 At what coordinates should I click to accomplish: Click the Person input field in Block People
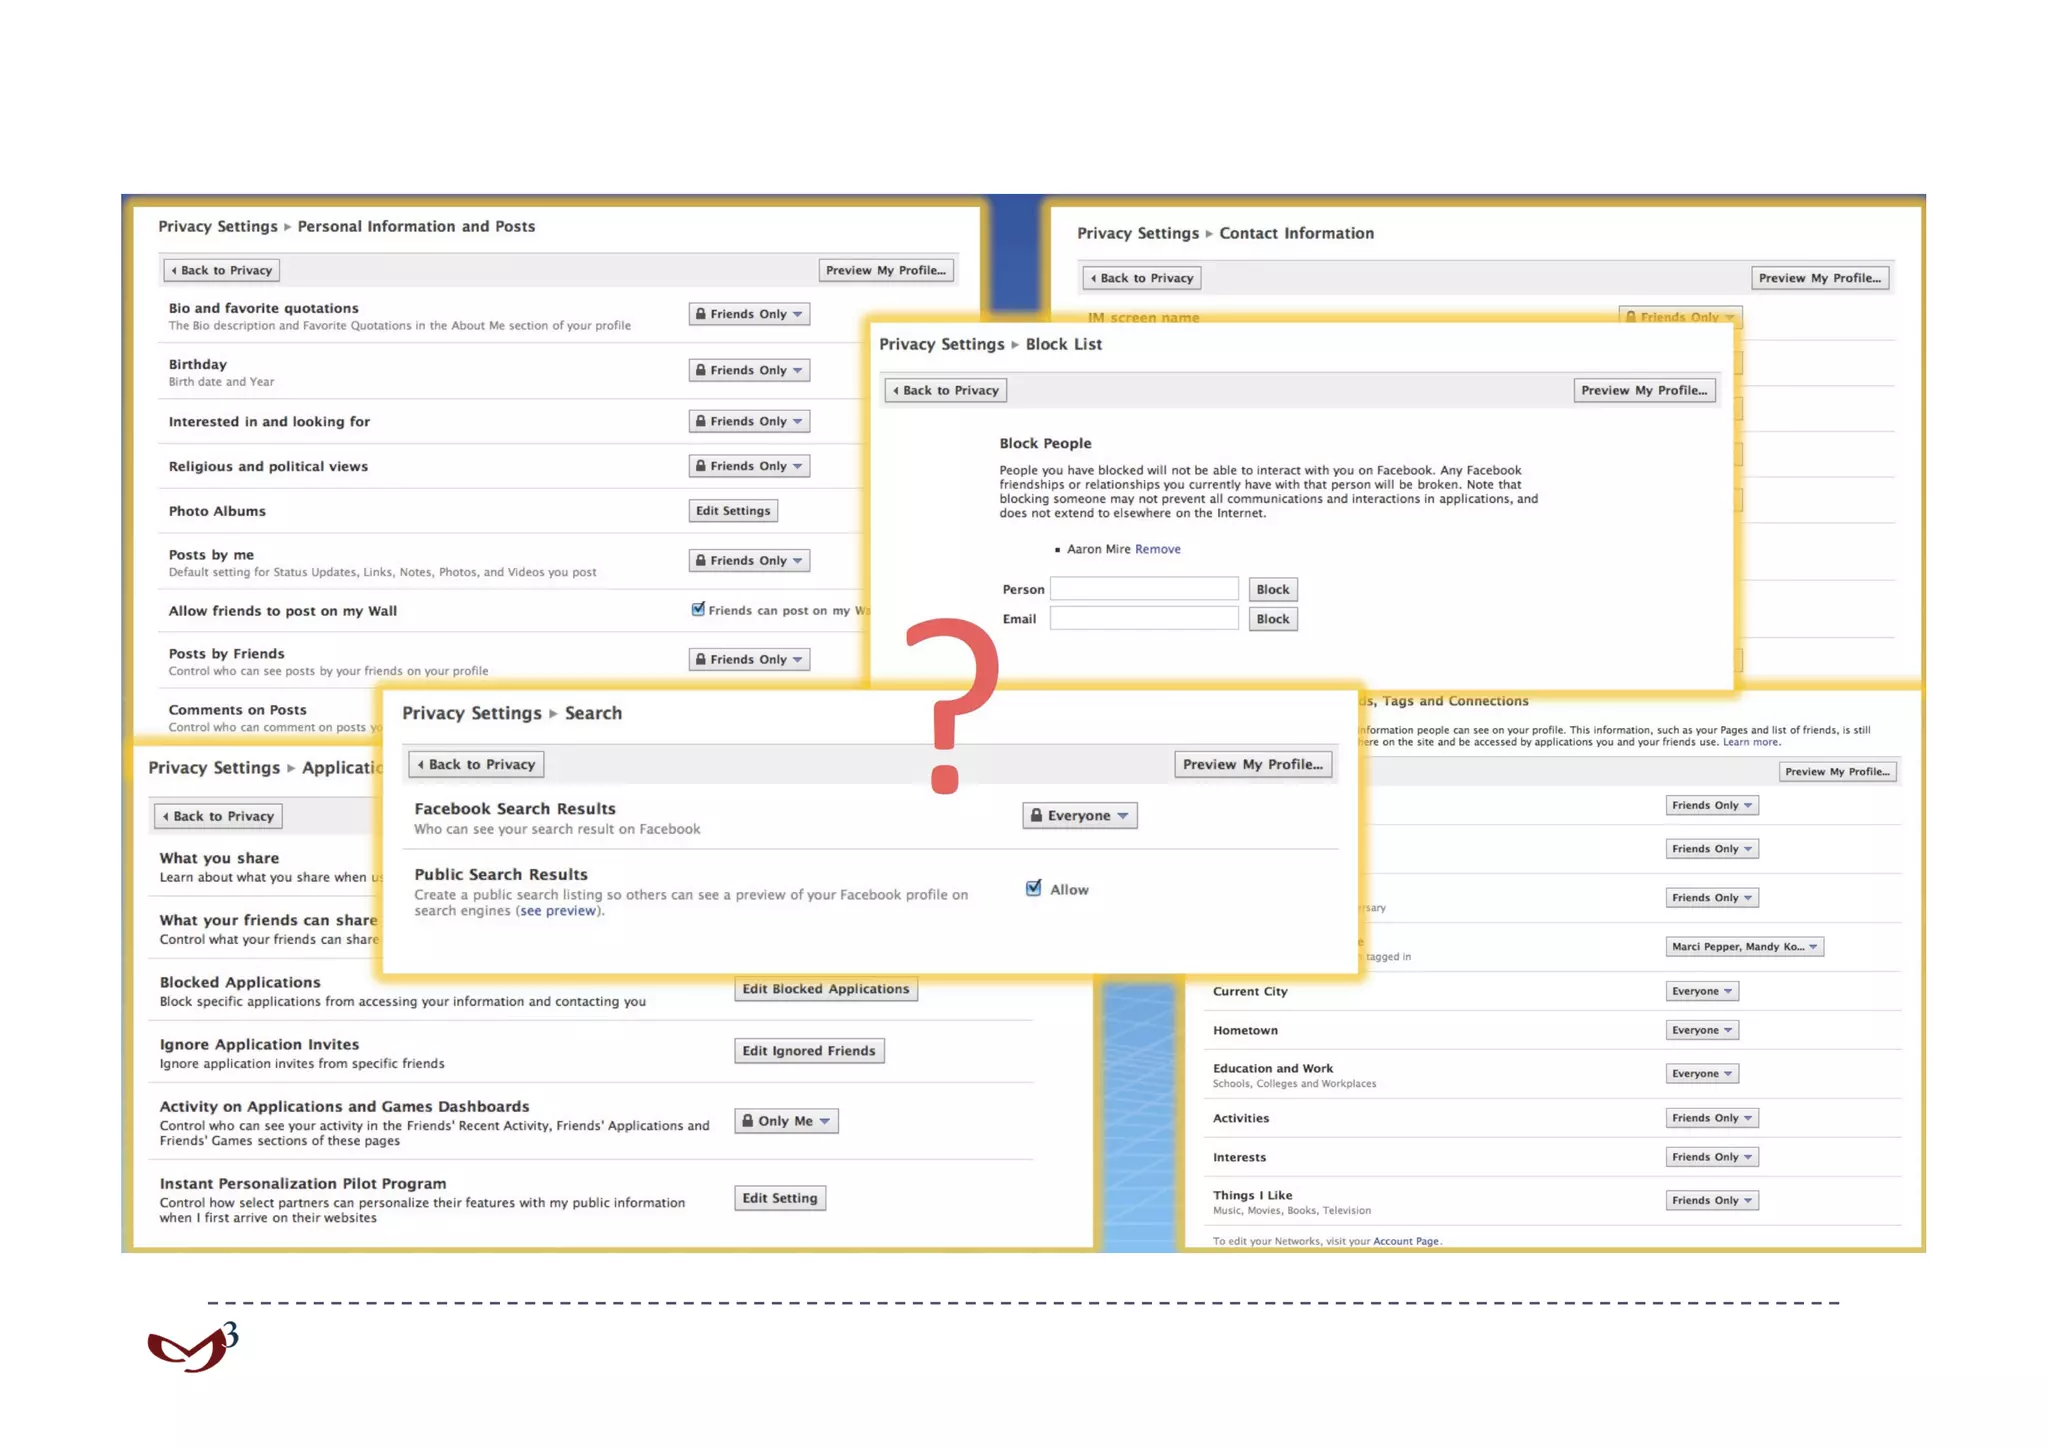[1144, 589]
